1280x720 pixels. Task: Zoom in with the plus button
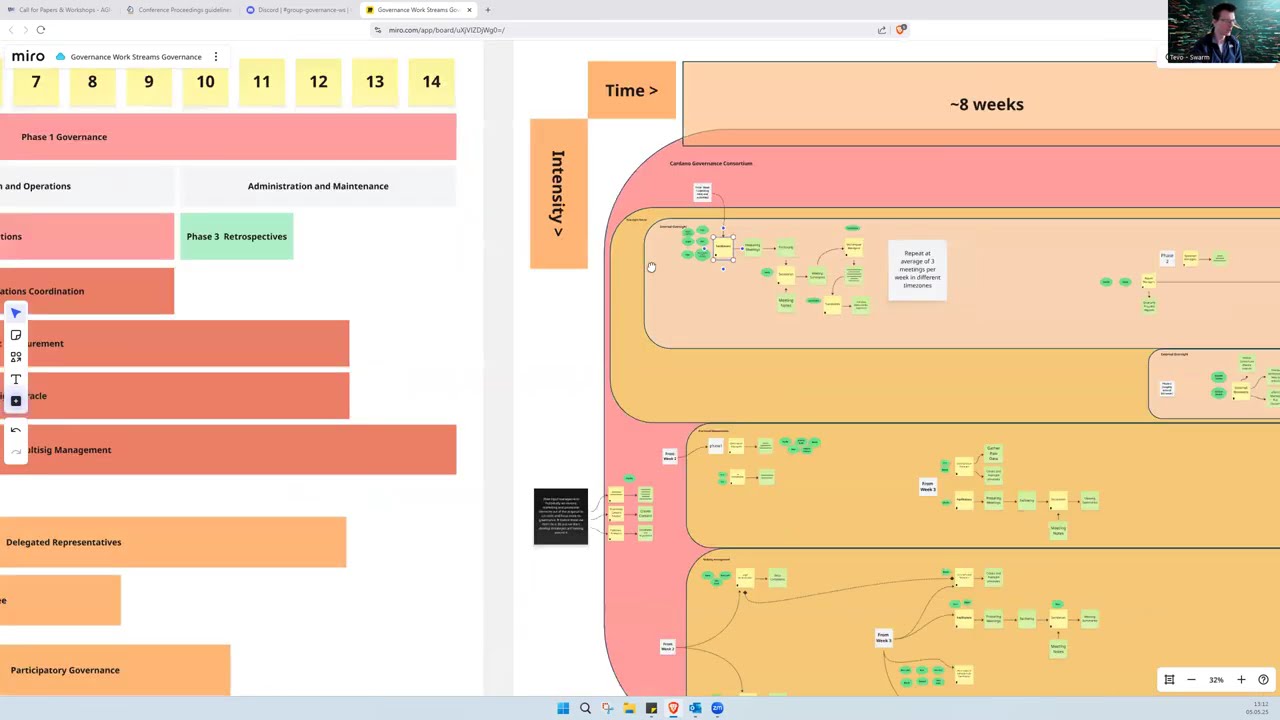1241,680
